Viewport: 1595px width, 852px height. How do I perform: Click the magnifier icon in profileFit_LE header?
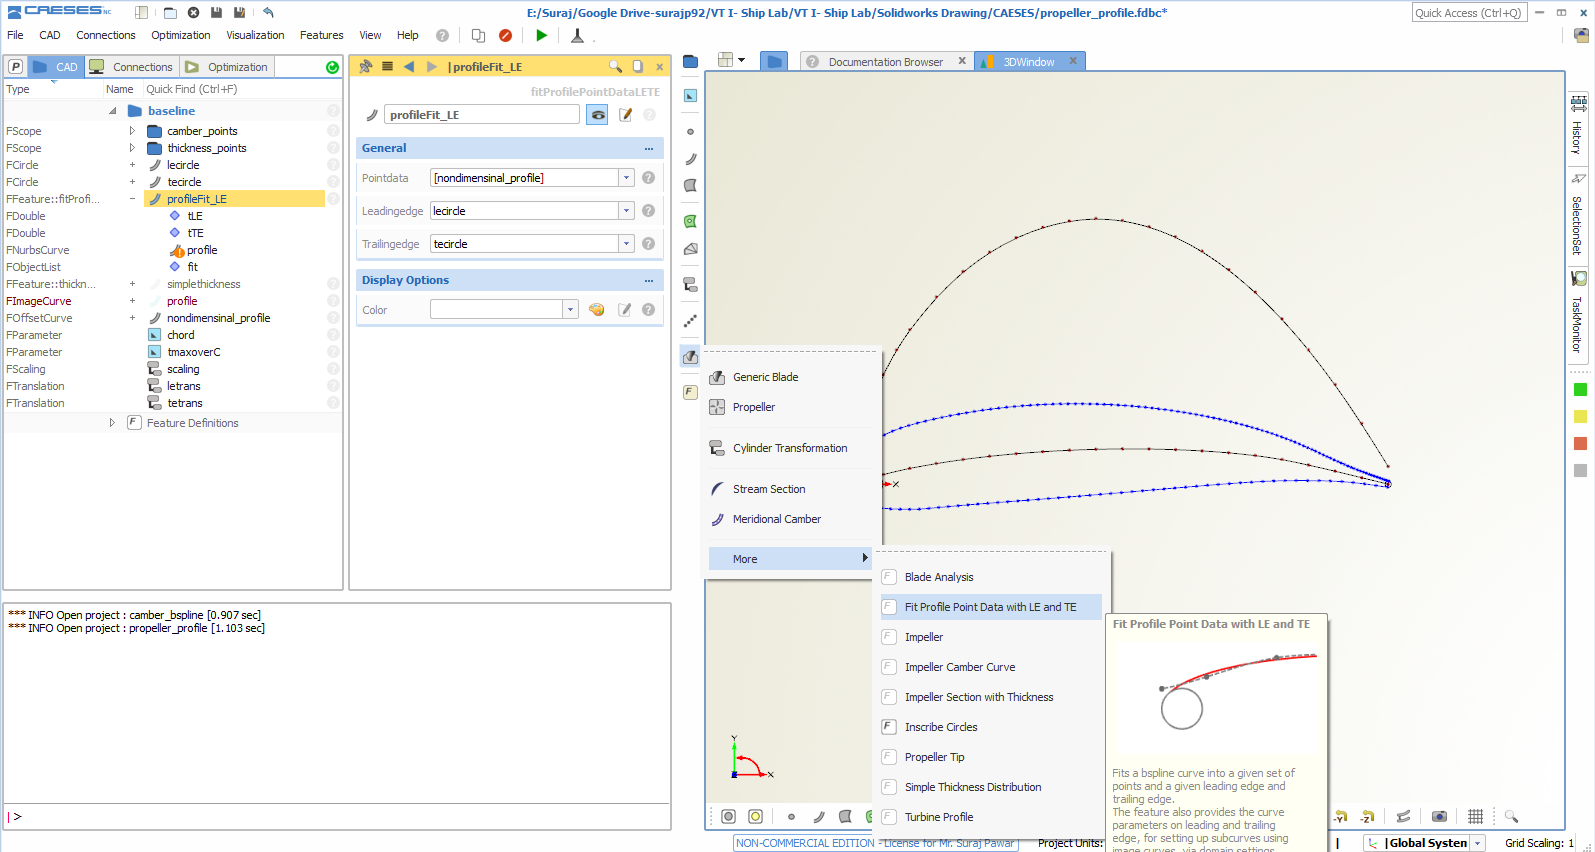click(616, 66)
